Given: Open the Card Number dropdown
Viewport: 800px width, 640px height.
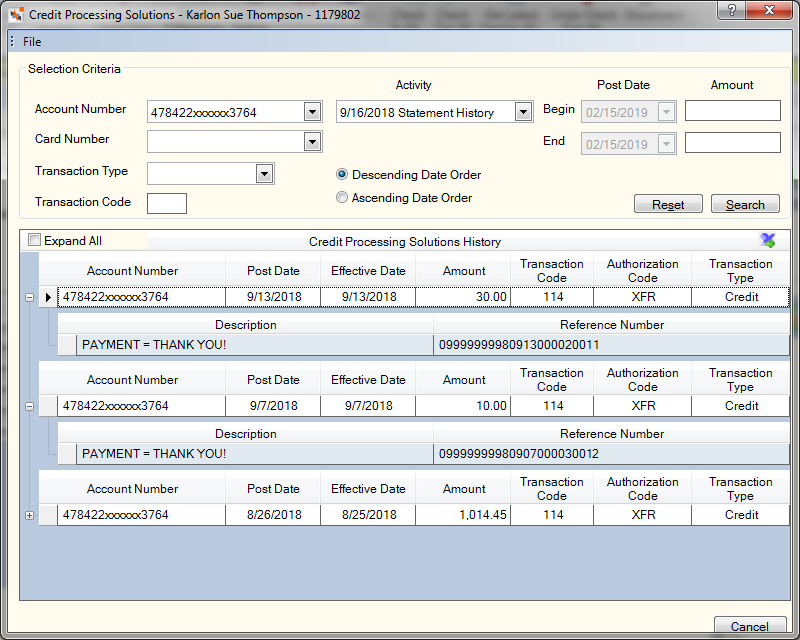Looking at the screenshot, I should click(x=312, y=142).
